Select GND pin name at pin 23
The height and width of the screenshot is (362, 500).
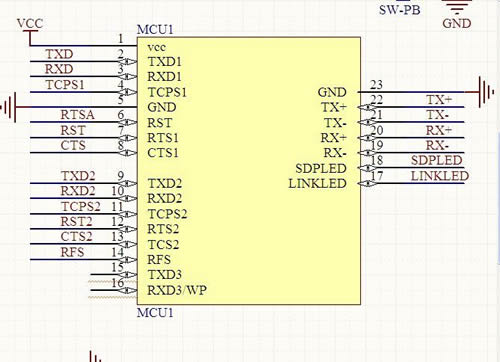point(332,92)
